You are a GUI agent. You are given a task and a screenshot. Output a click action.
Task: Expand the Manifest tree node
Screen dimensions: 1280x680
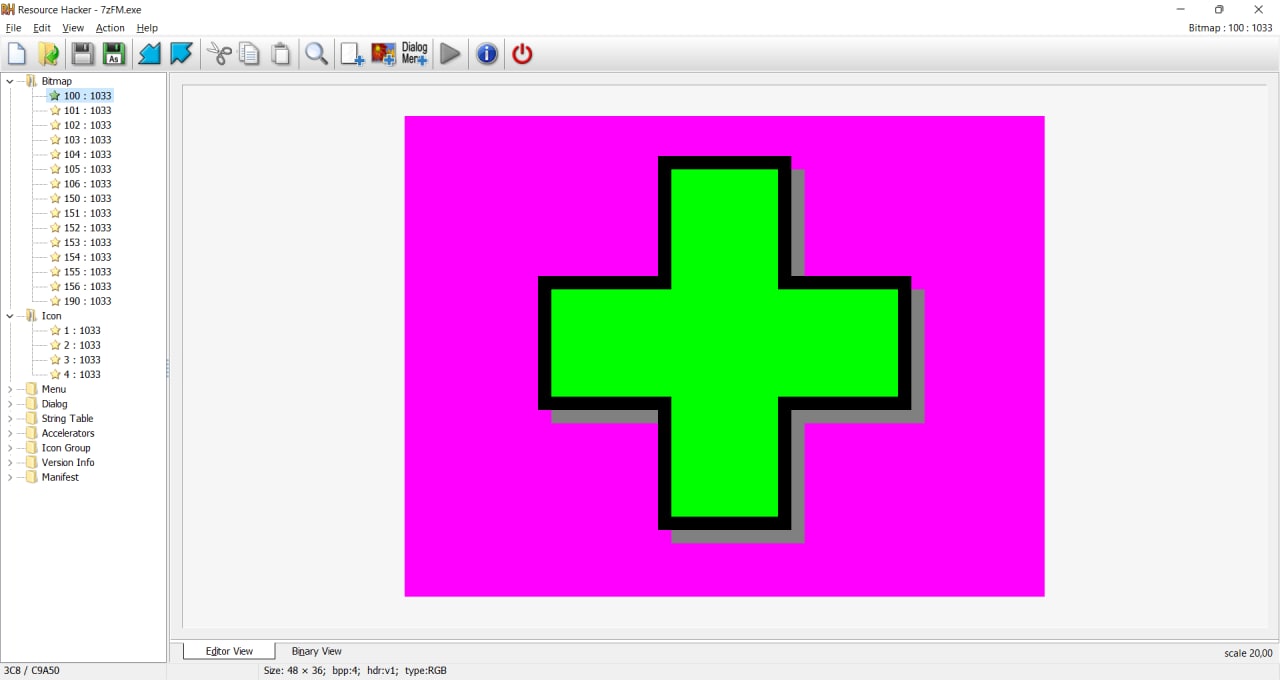point(10,477)
